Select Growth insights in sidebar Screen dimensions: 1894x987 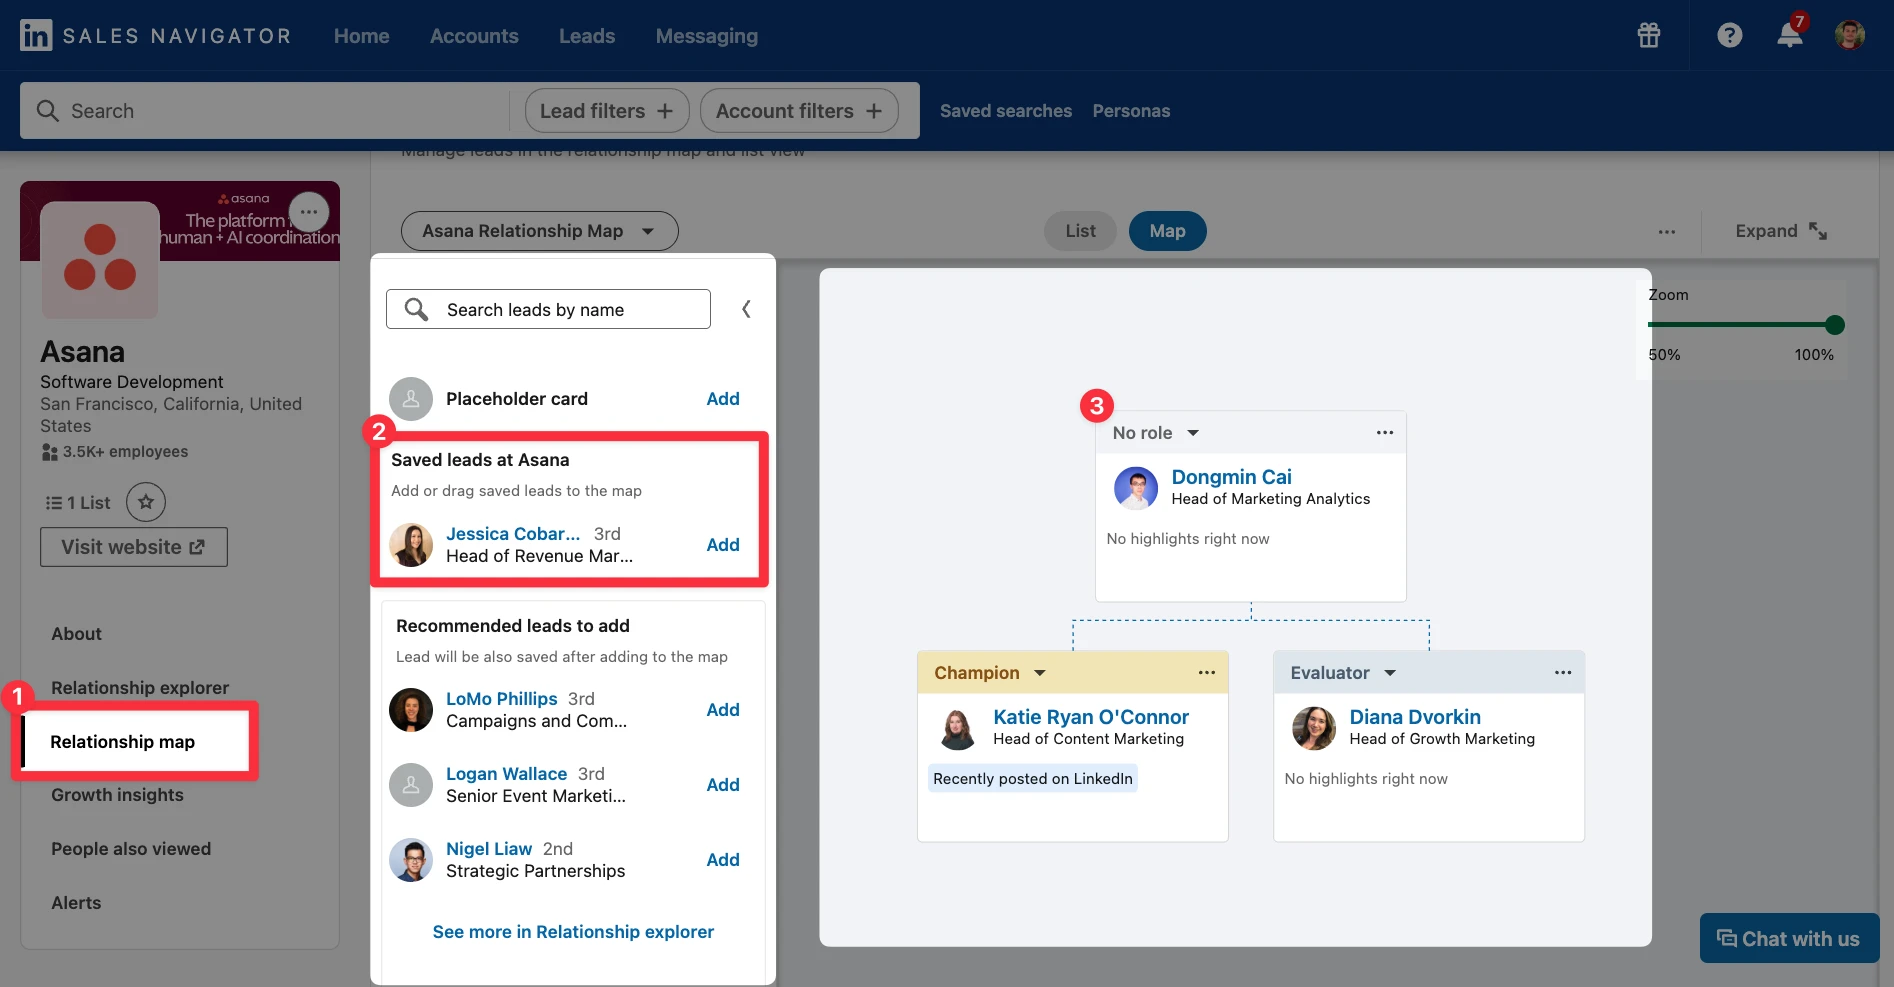[x=117, y=795]
